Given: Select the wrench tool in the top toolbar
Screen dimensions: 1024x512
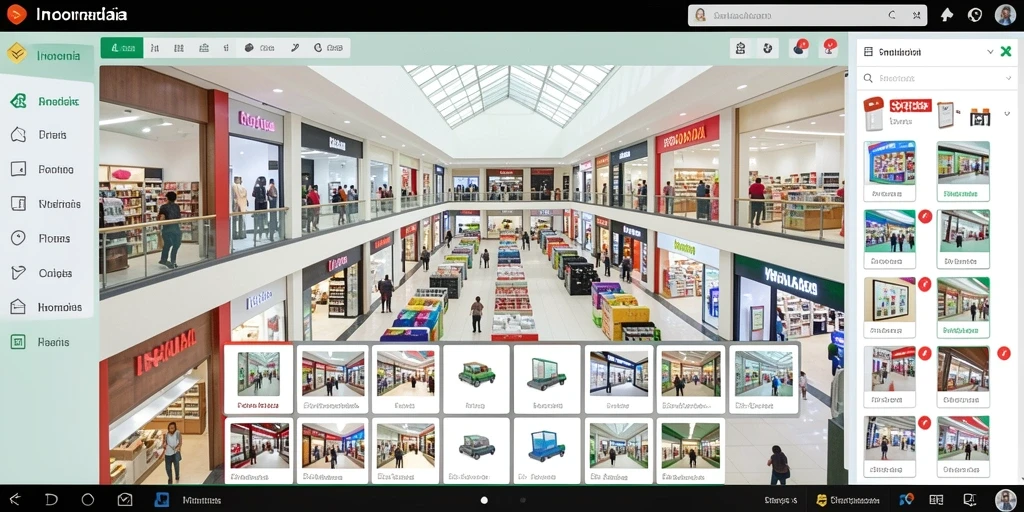Looking at the screenshot, I should tap(295, 48).
